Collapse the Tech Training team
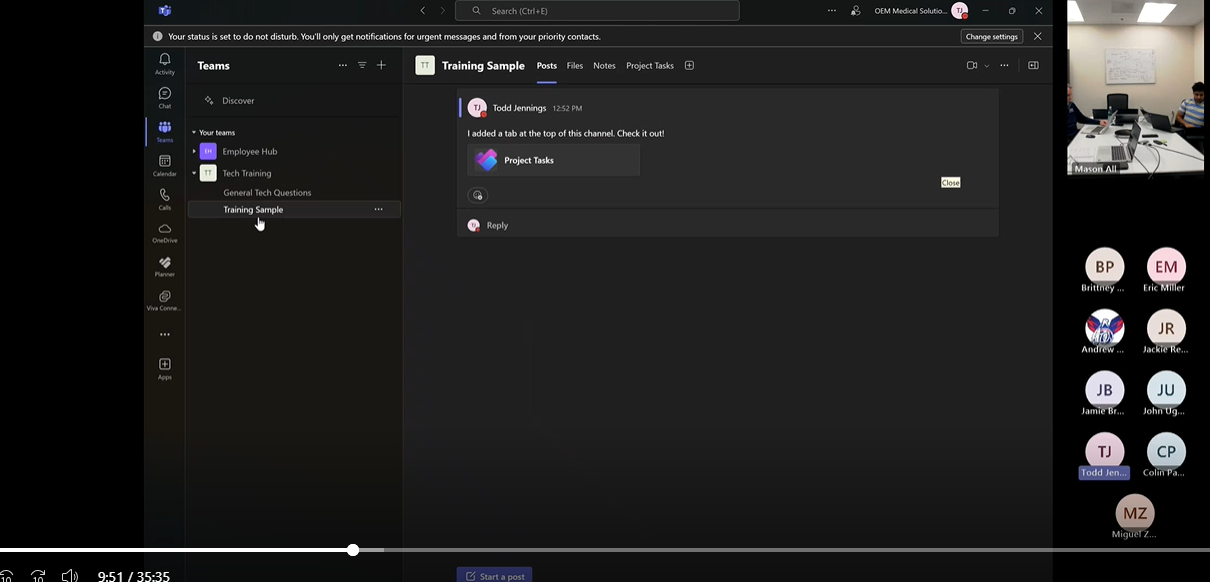1210x582 pixels. (x=194, y=174)
